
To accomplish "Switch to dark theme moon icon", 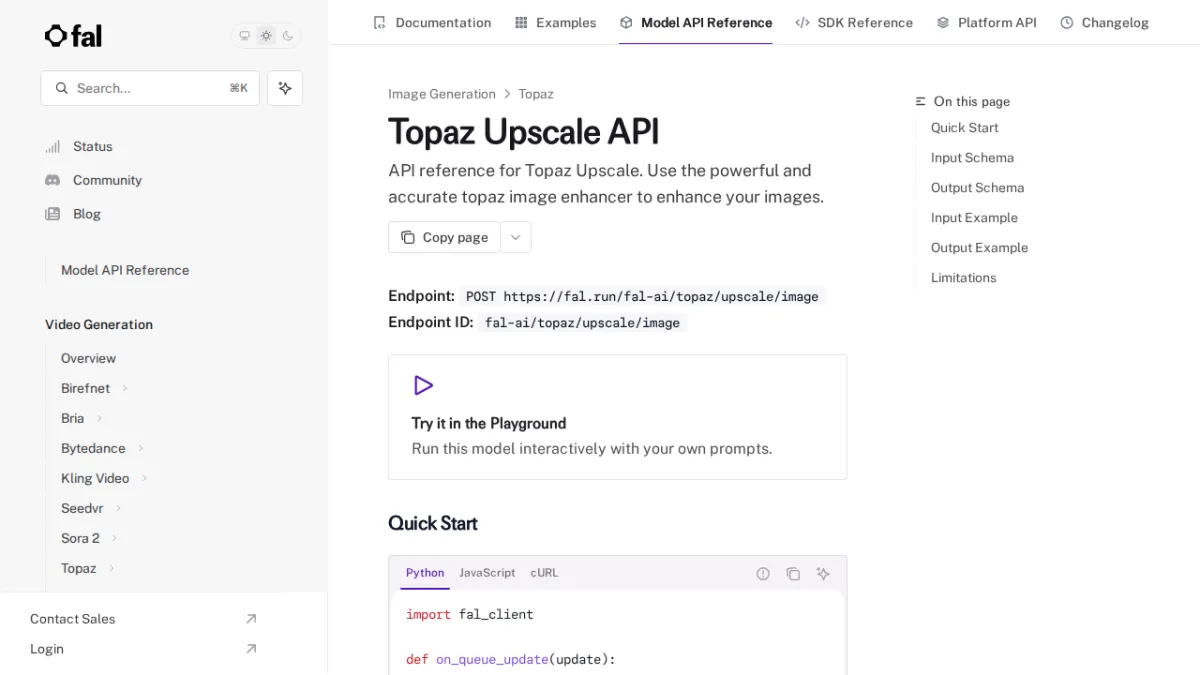I will (x=288, y=36).
